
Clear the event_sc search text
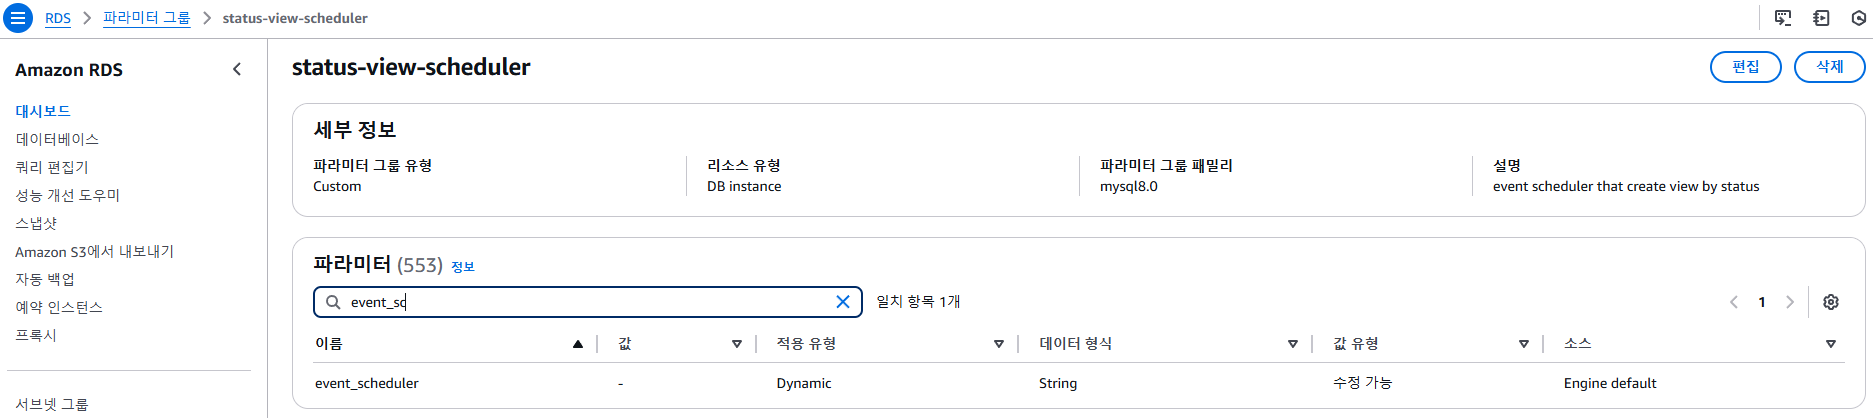843,302
